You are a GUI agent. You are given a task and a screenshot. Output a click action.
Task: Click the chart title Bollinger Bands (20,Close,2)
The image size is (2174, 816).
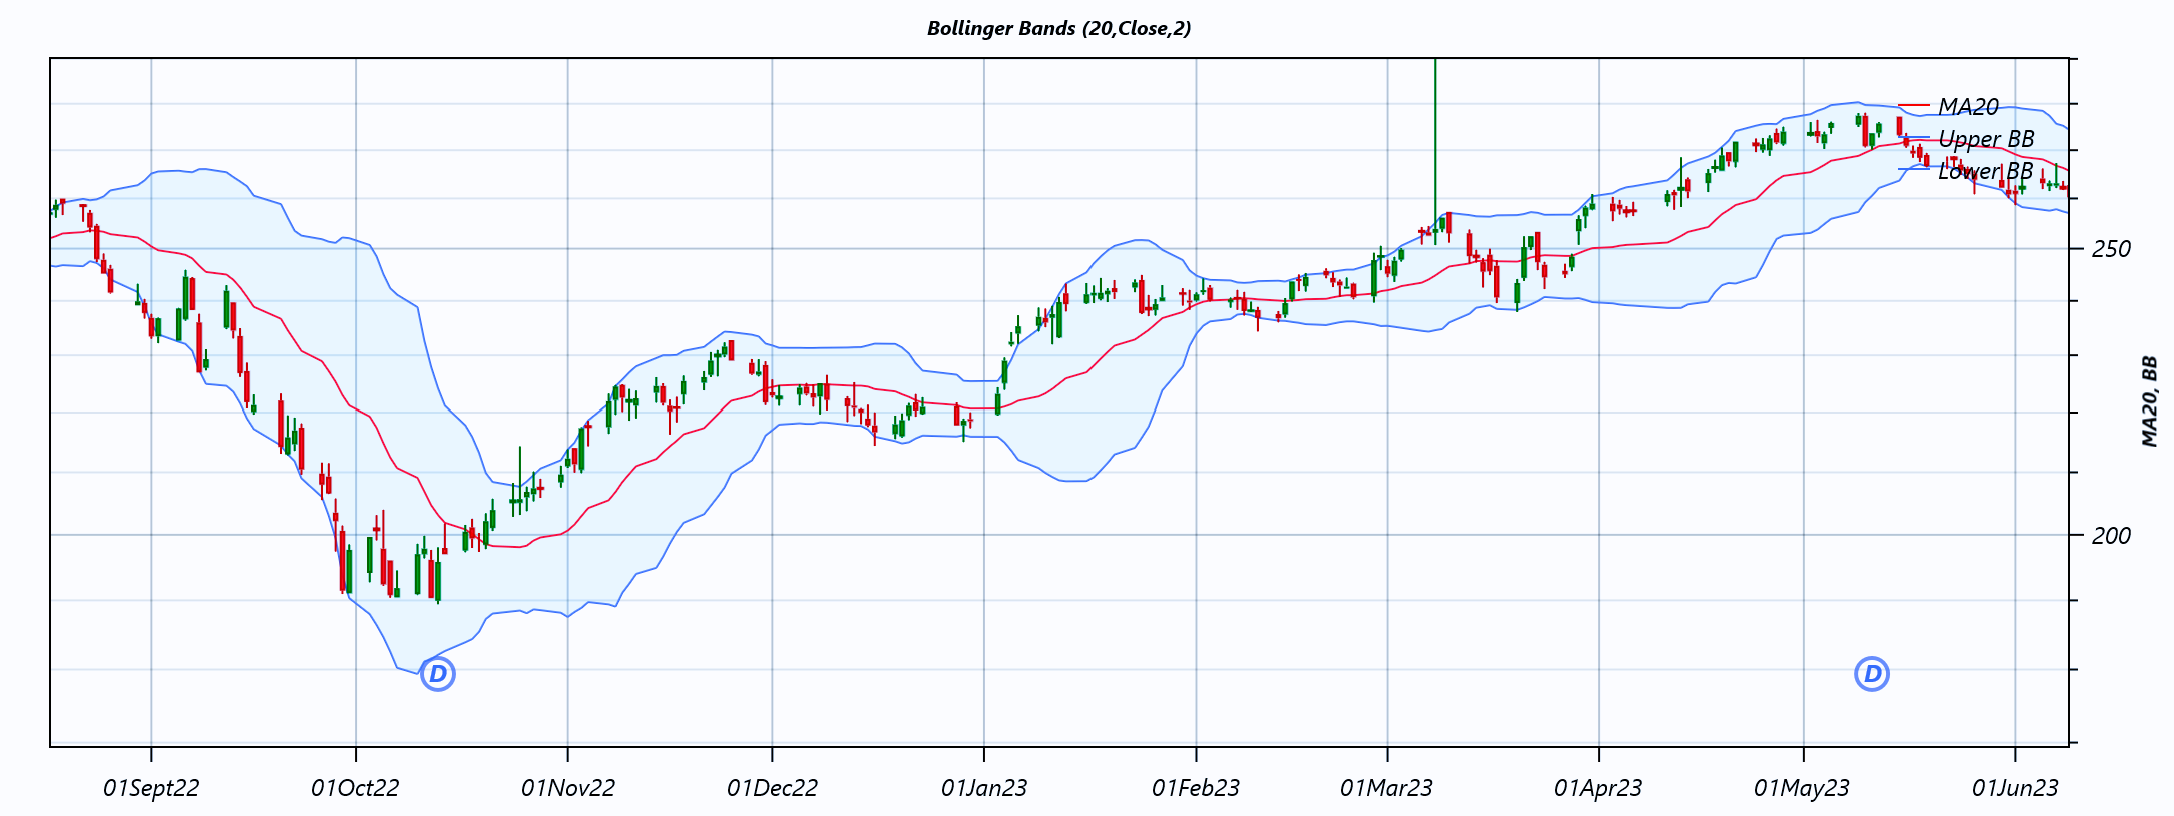(x=1059, y=28)
